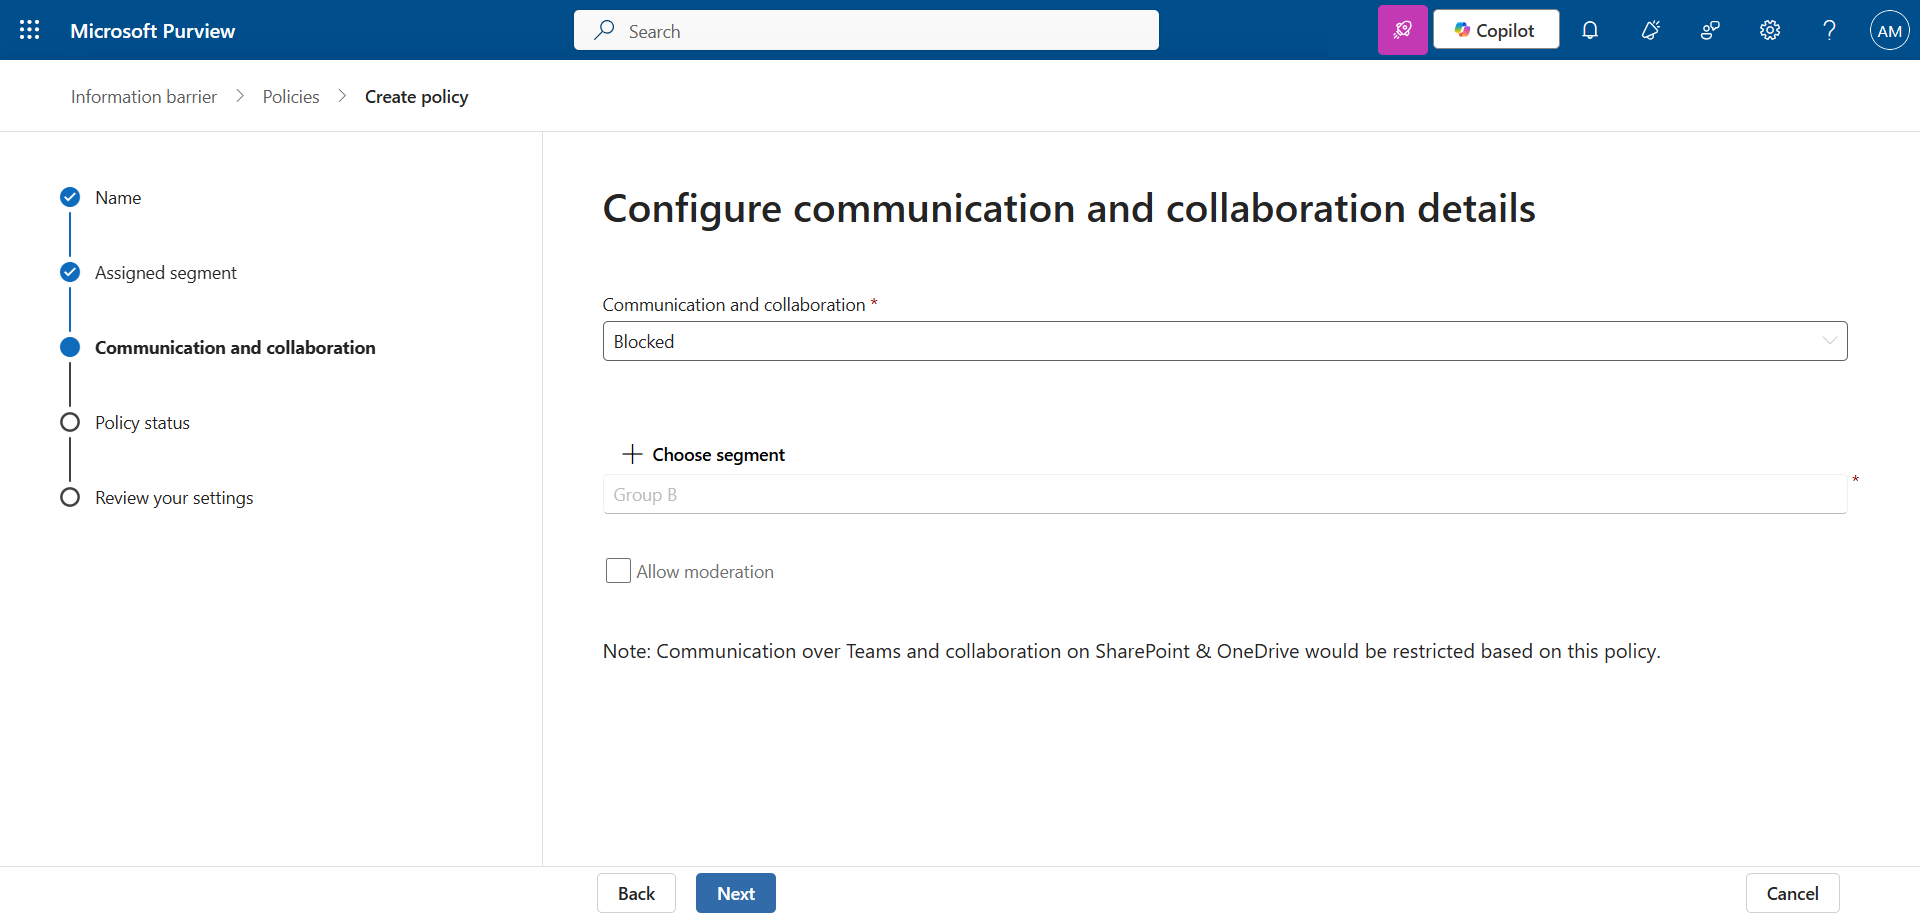Image resolution: width=1920 pixels, height=919 pixels.
Task: Click the Choose segment plus button
Action: point(704,455)
